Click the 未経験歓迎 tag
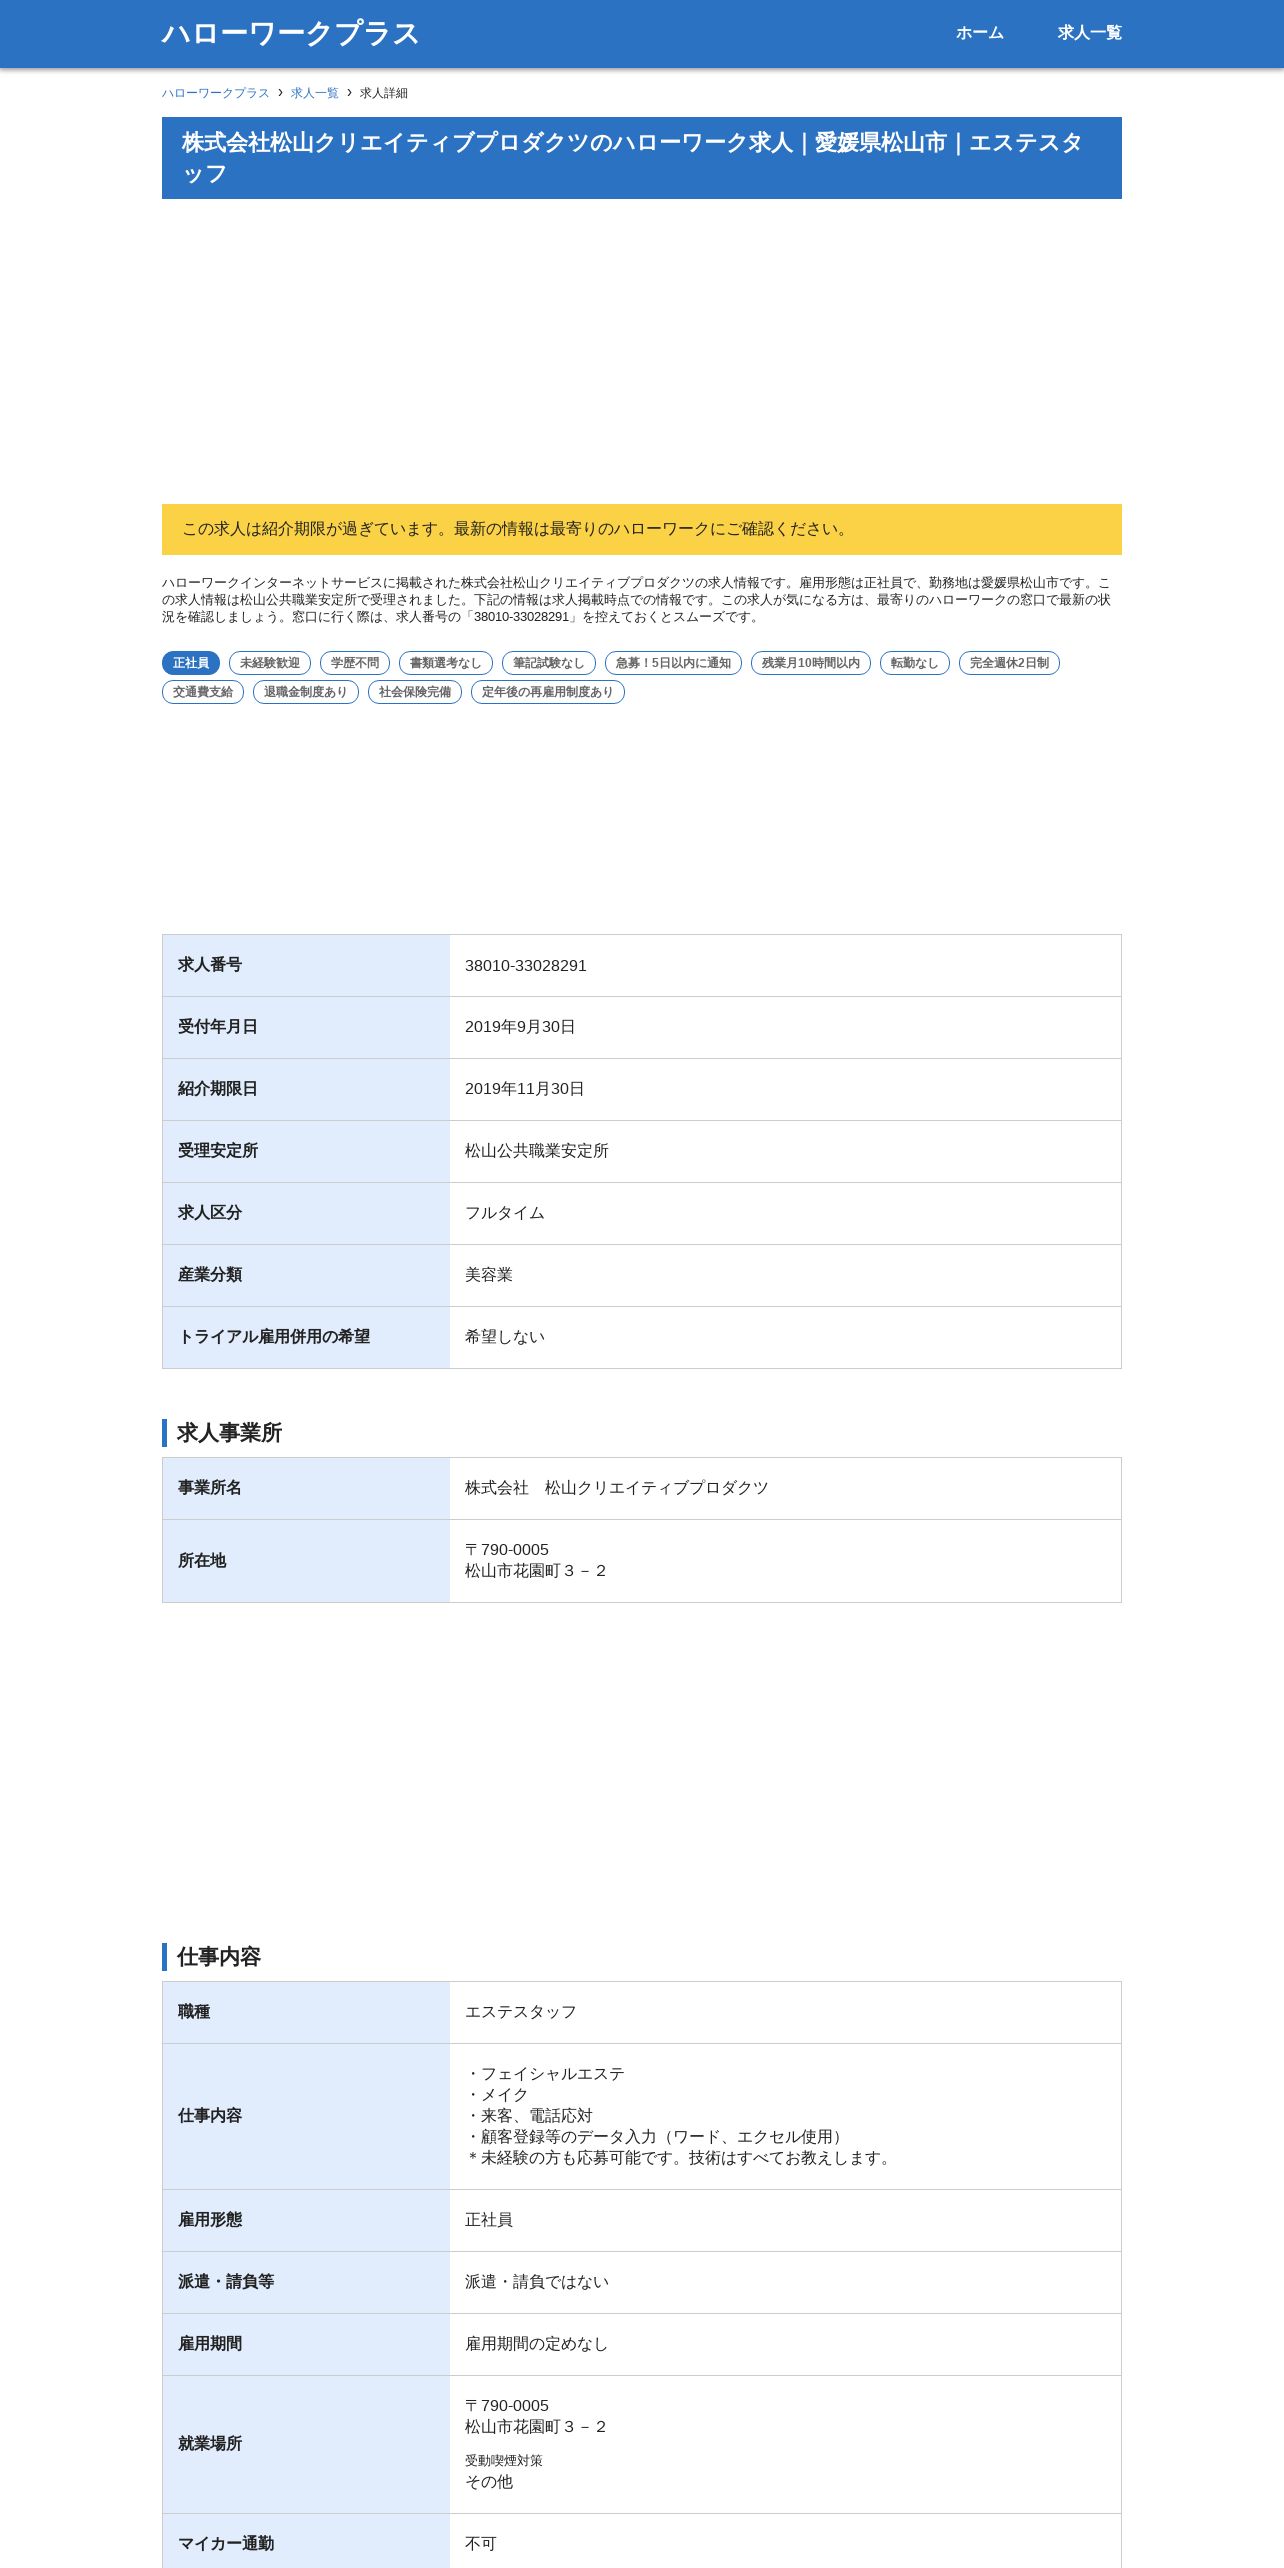The height and width of the screenshot is (2568, 1284). (270, 663)
